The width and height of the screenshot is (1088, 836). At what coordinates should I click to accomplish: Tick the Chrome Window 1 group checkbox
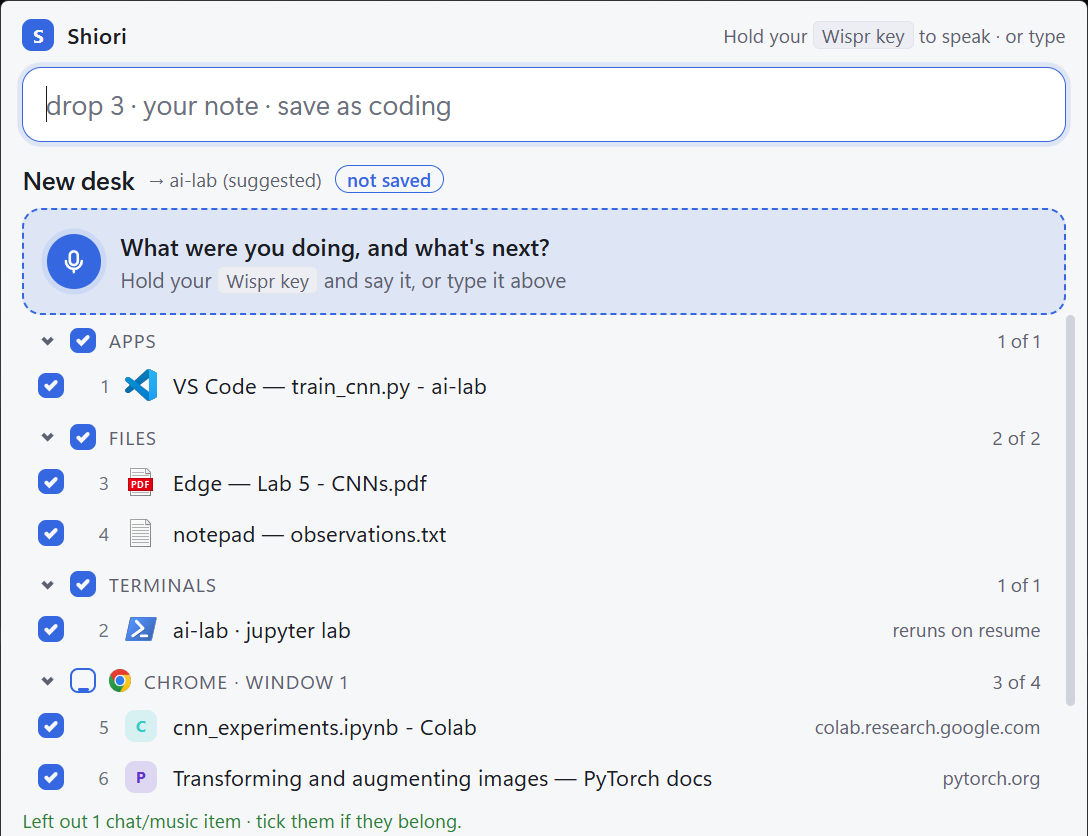[x=83, y=681]
